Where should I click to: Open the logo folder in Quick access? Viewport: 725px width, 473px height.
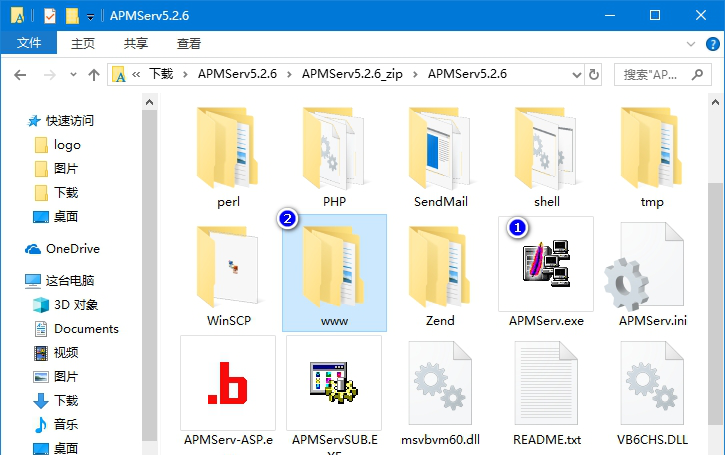(67, 145)
